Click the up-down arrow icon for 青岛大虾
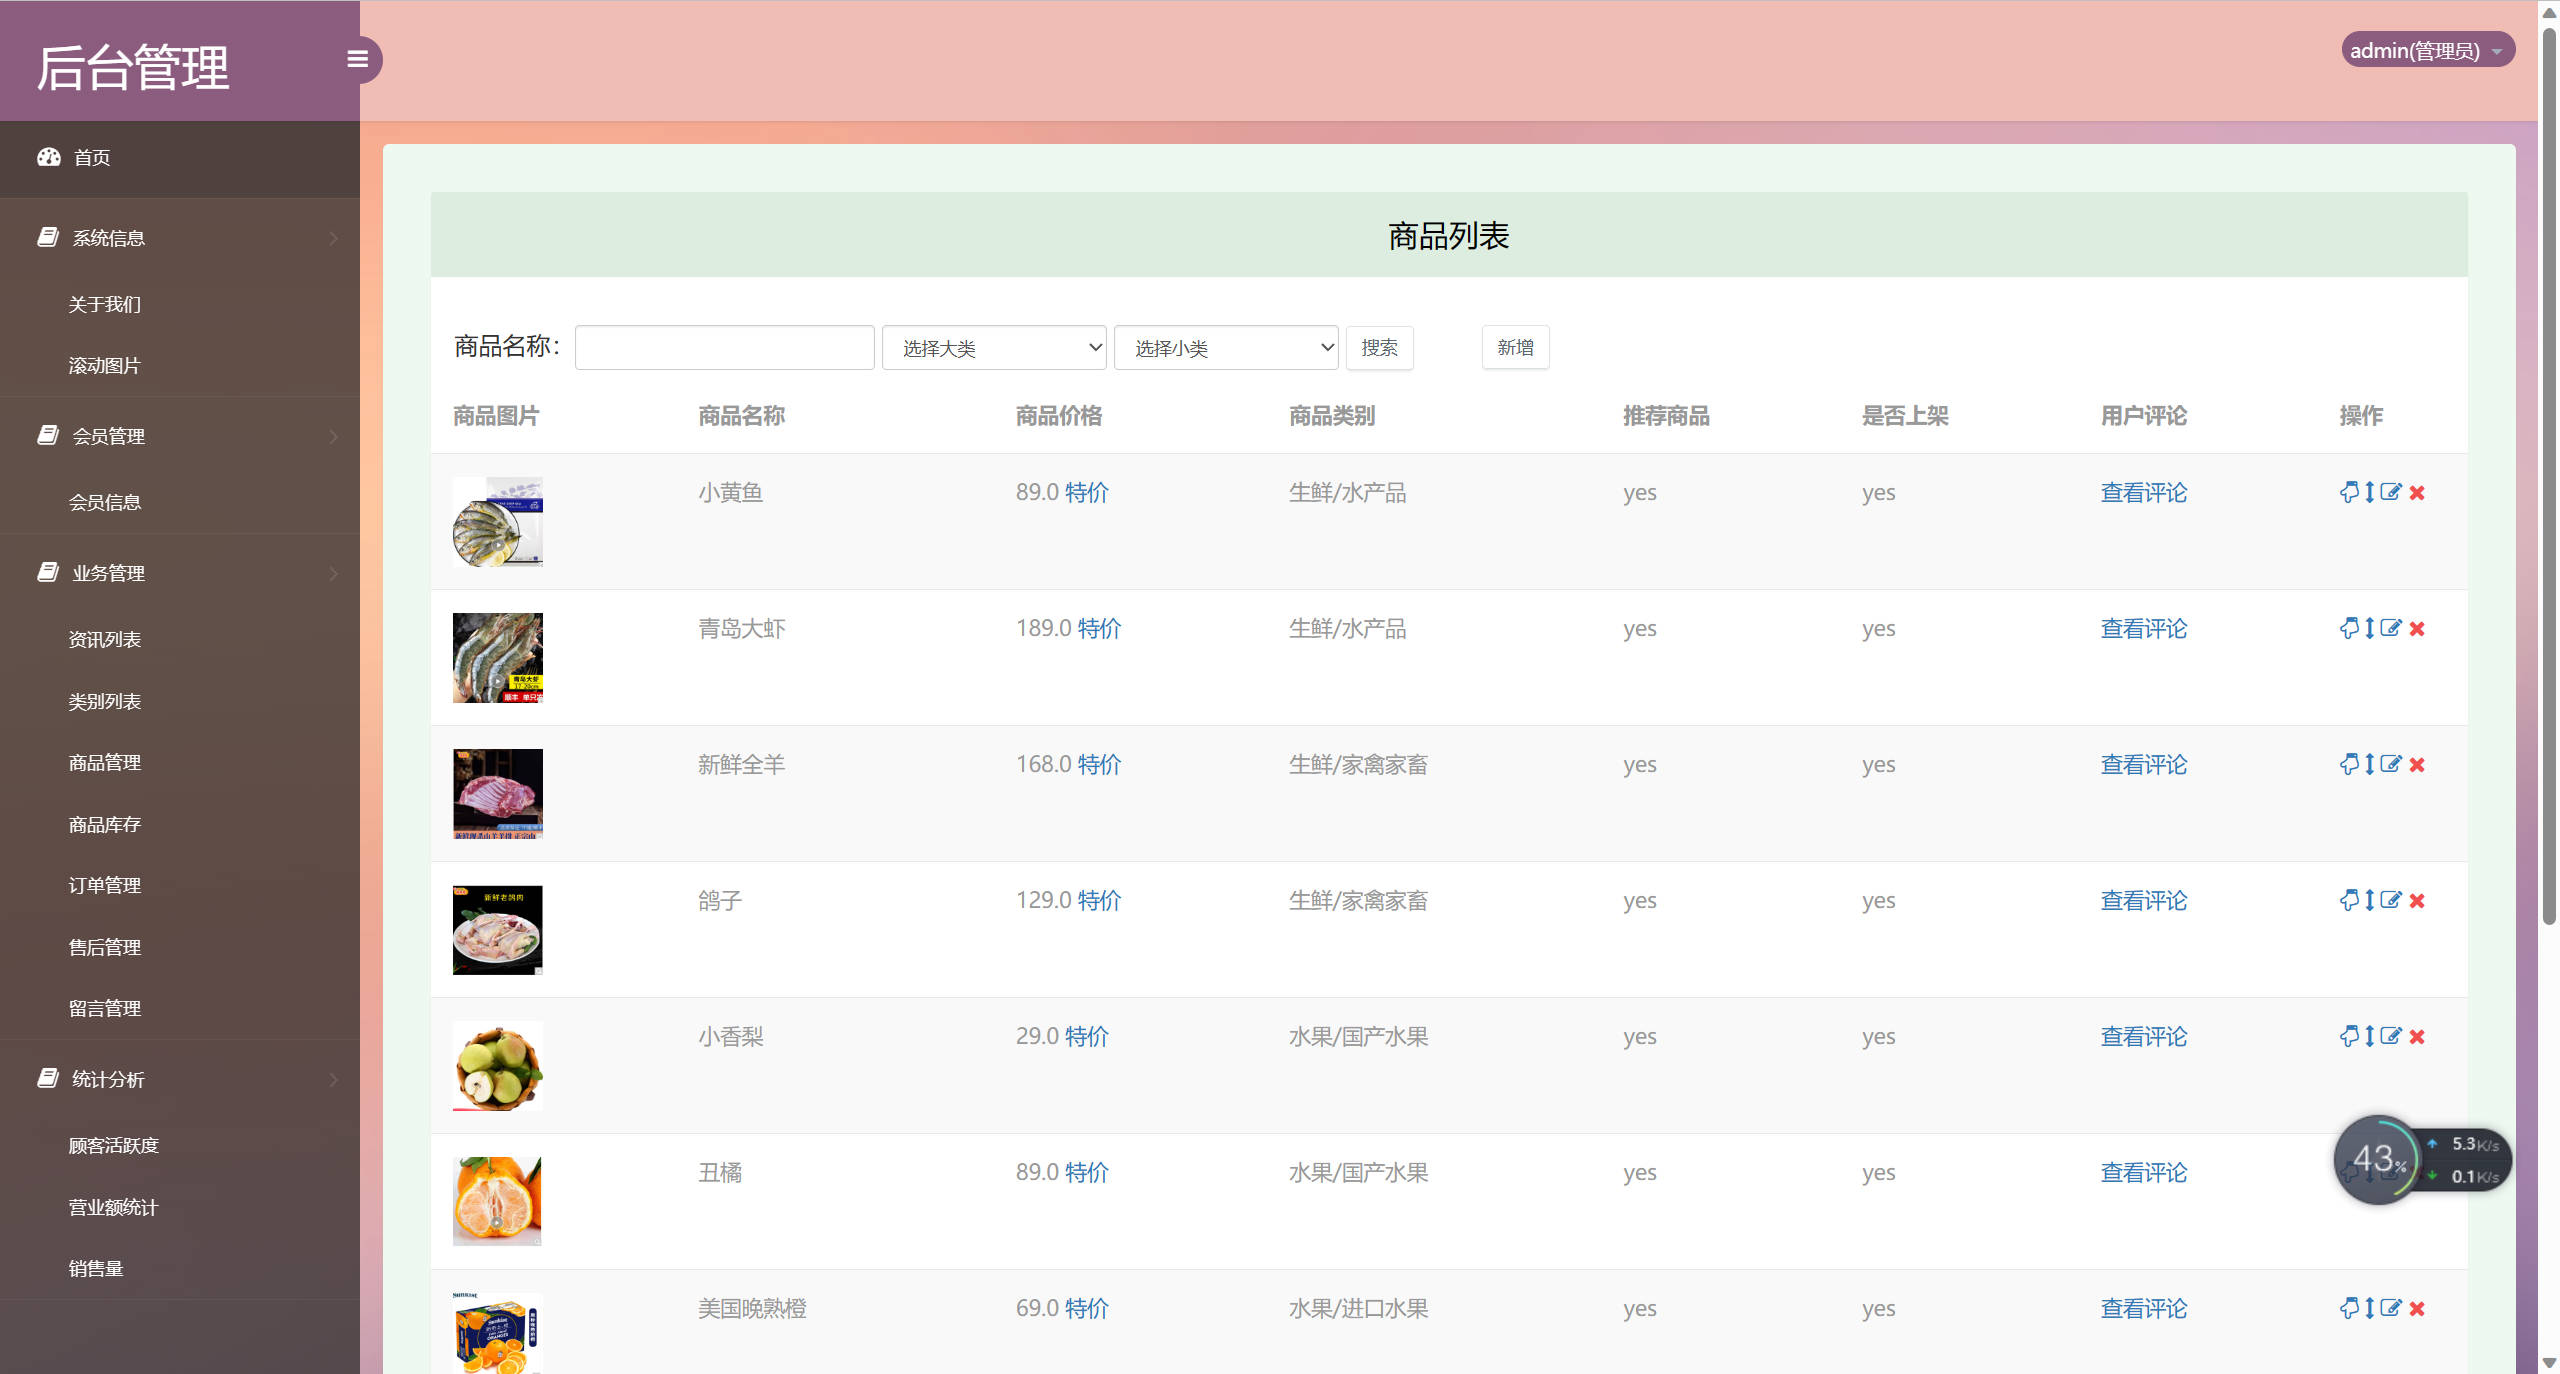The height and width of the screenshot is (1374, 2560). click(x=2369, y=629)
